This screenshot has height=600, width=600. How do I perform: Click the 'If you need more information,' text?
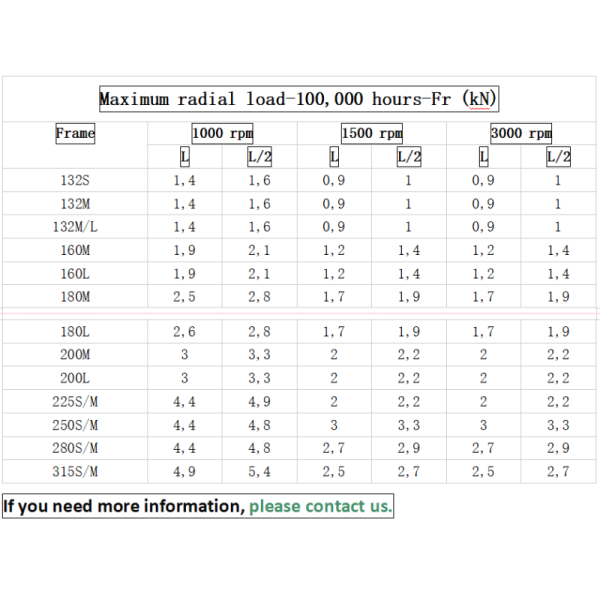124,506
